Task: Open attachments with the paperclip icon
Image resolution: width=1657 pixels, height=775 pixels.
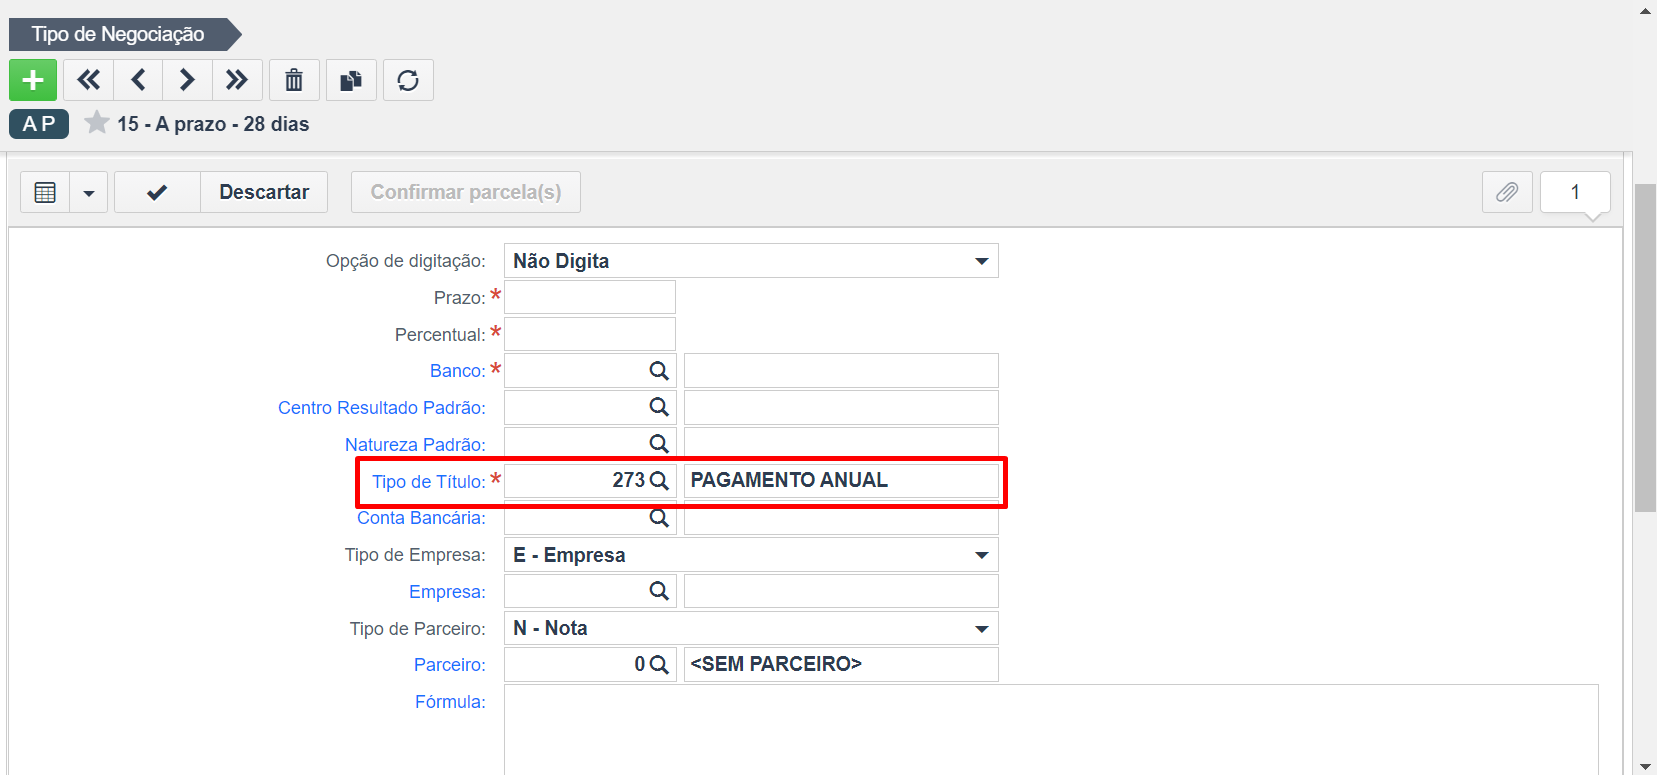Action: (x=1507, y=192)
